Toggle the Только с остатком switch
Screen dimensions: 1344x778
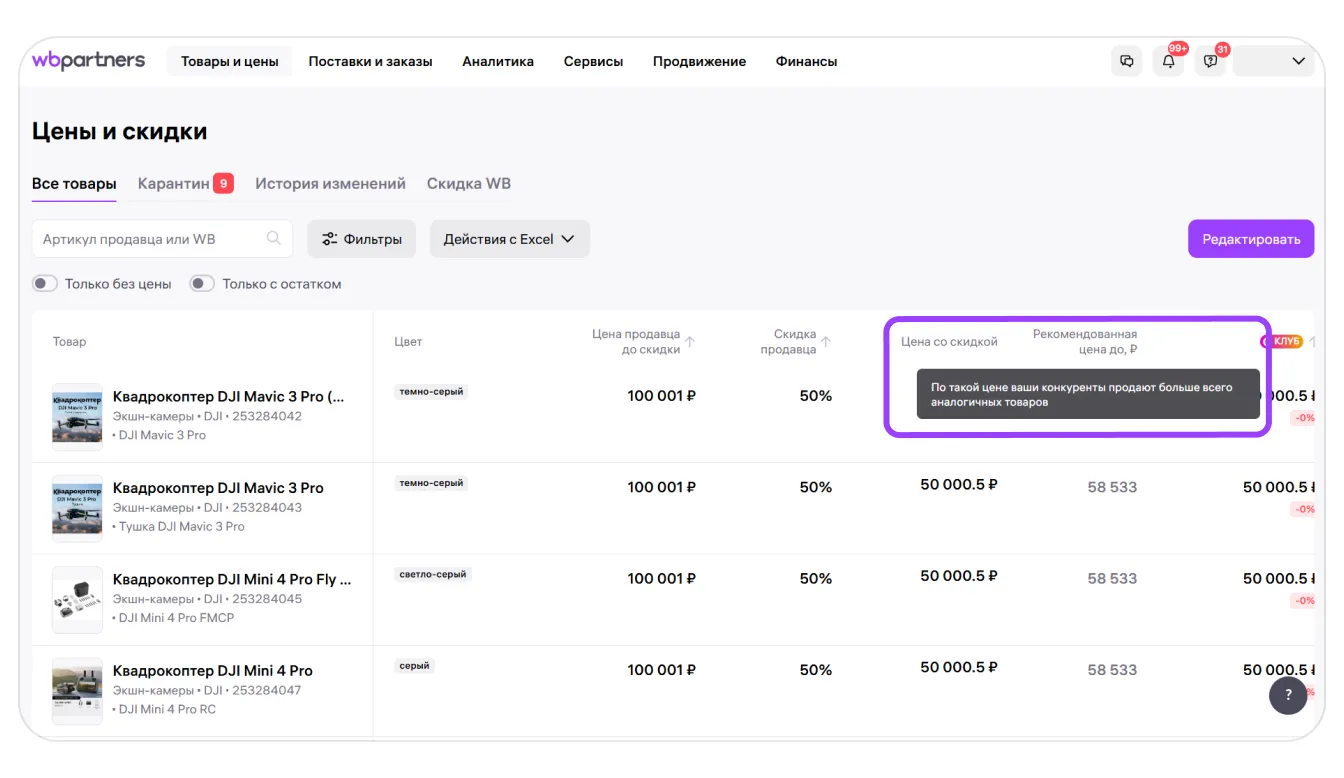(202, 284)
